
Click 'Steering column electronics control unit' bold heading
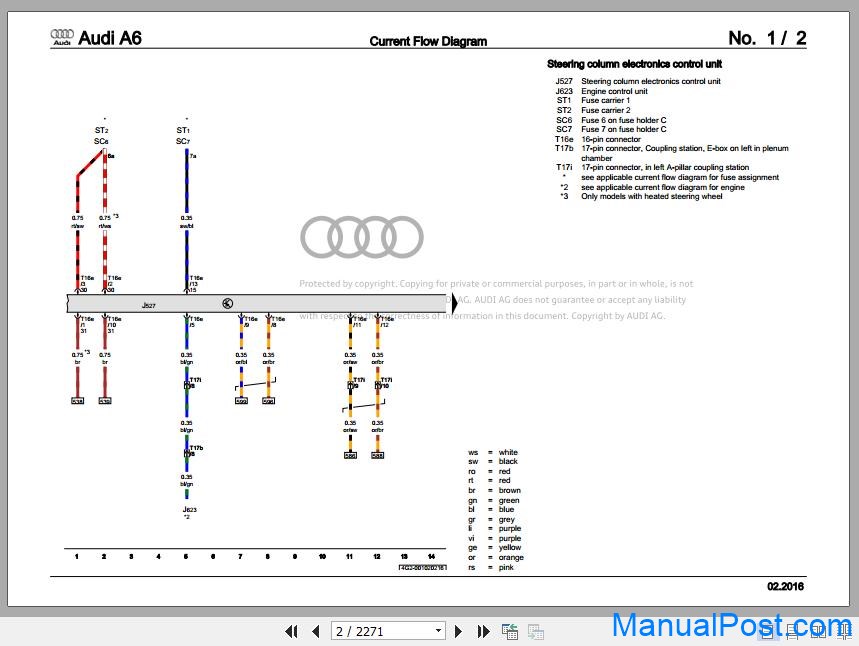pyautogui.click(x=634, y=64)
